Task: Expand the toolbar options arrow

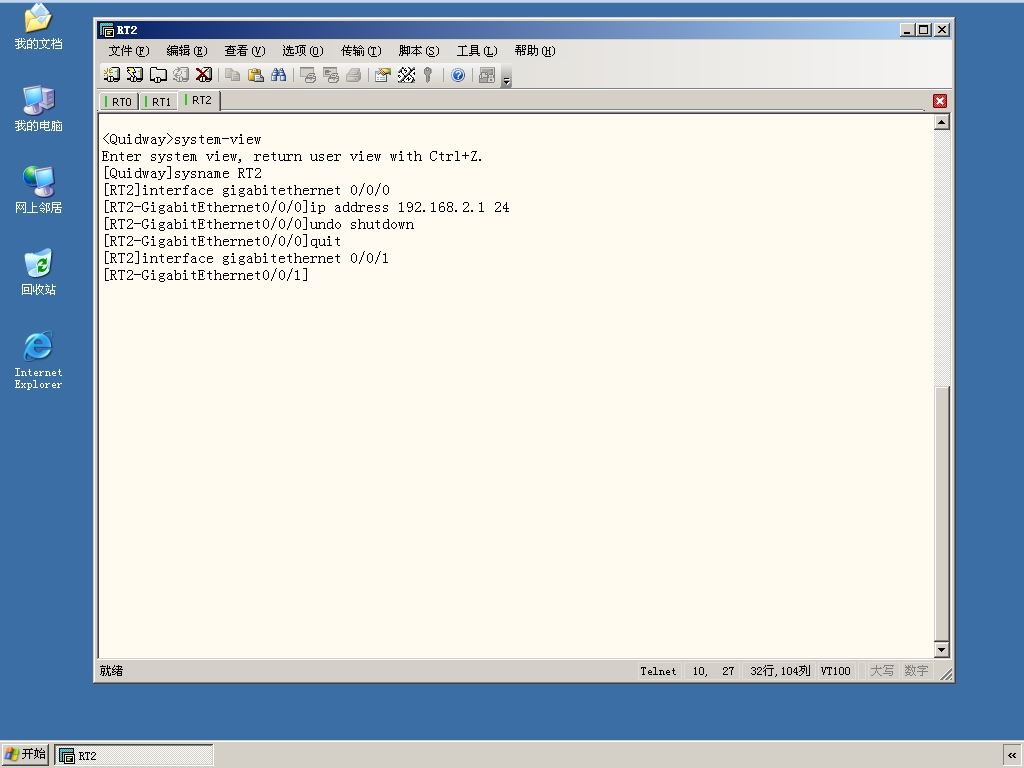Action: pos(506,78)
